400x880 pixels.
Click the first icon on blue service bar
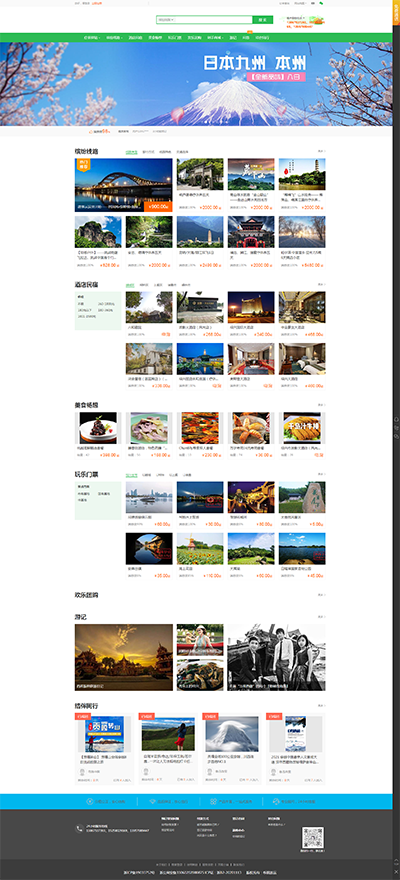coord(90,801)
